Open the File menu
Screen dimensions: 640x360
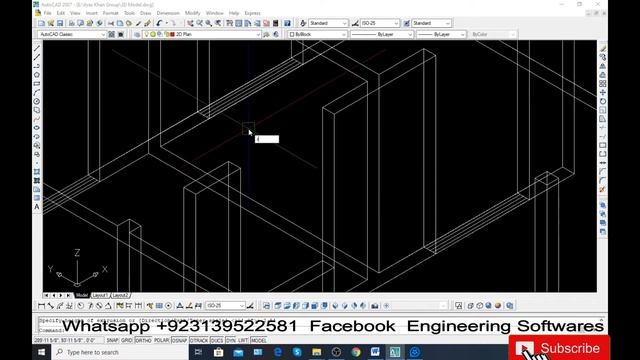point(48,13)
